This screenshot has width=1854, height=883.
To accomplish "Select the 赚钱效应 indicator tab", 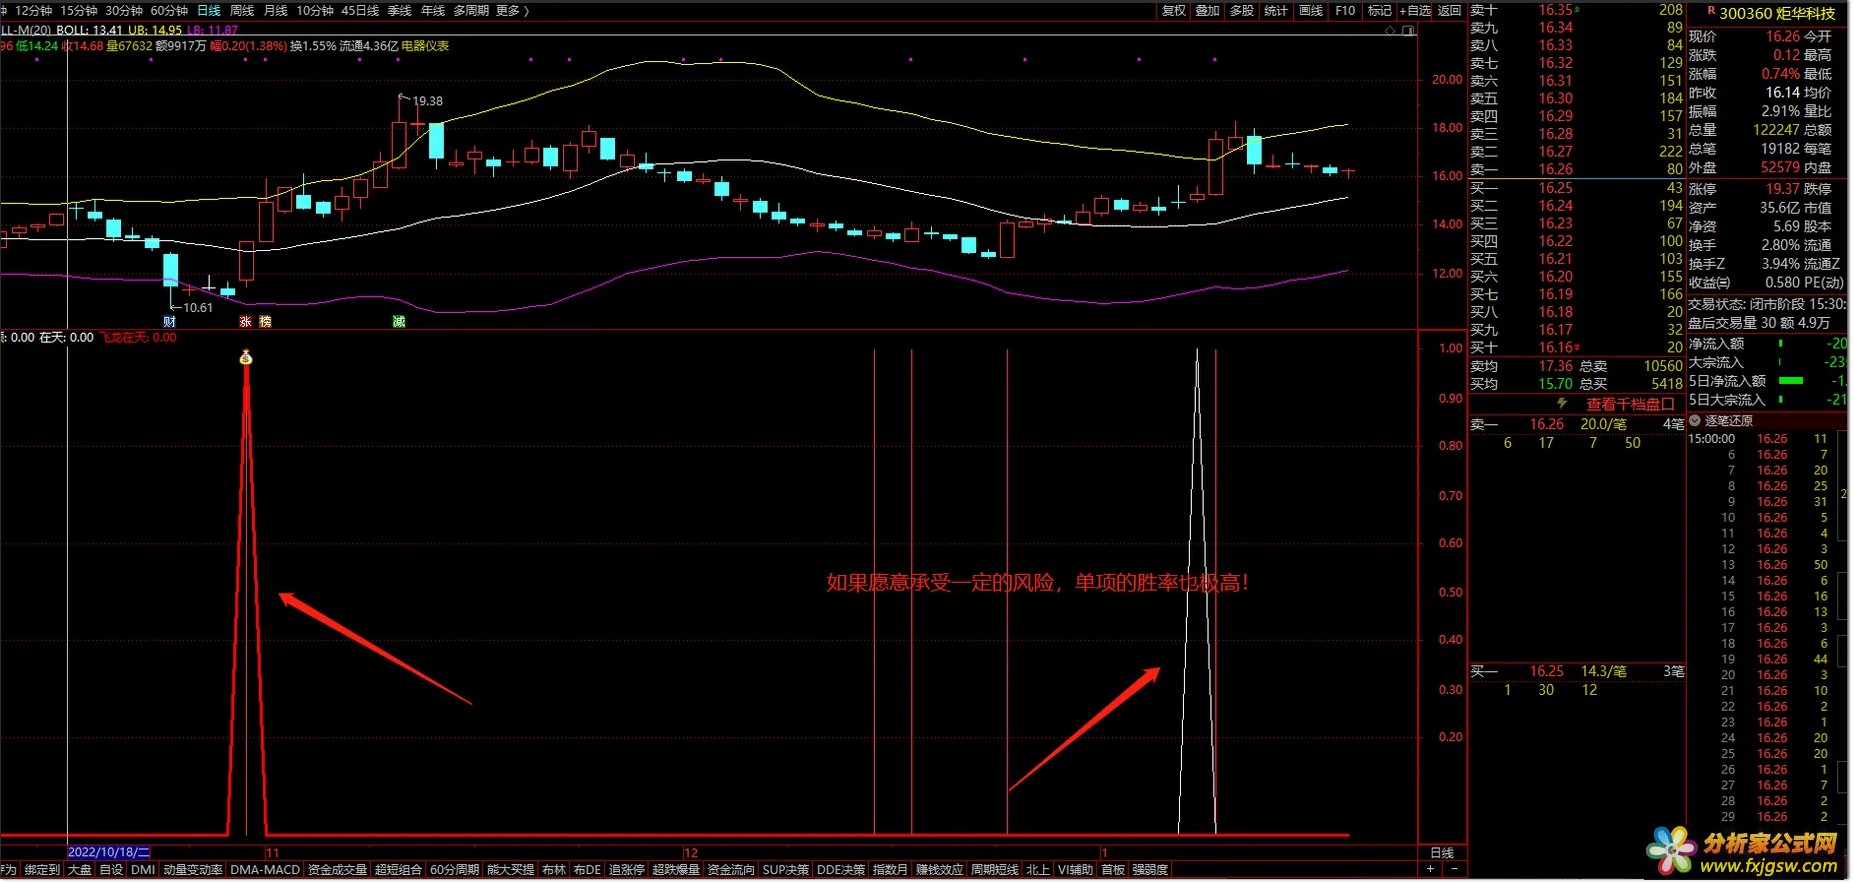I will [x=940, y=870].
